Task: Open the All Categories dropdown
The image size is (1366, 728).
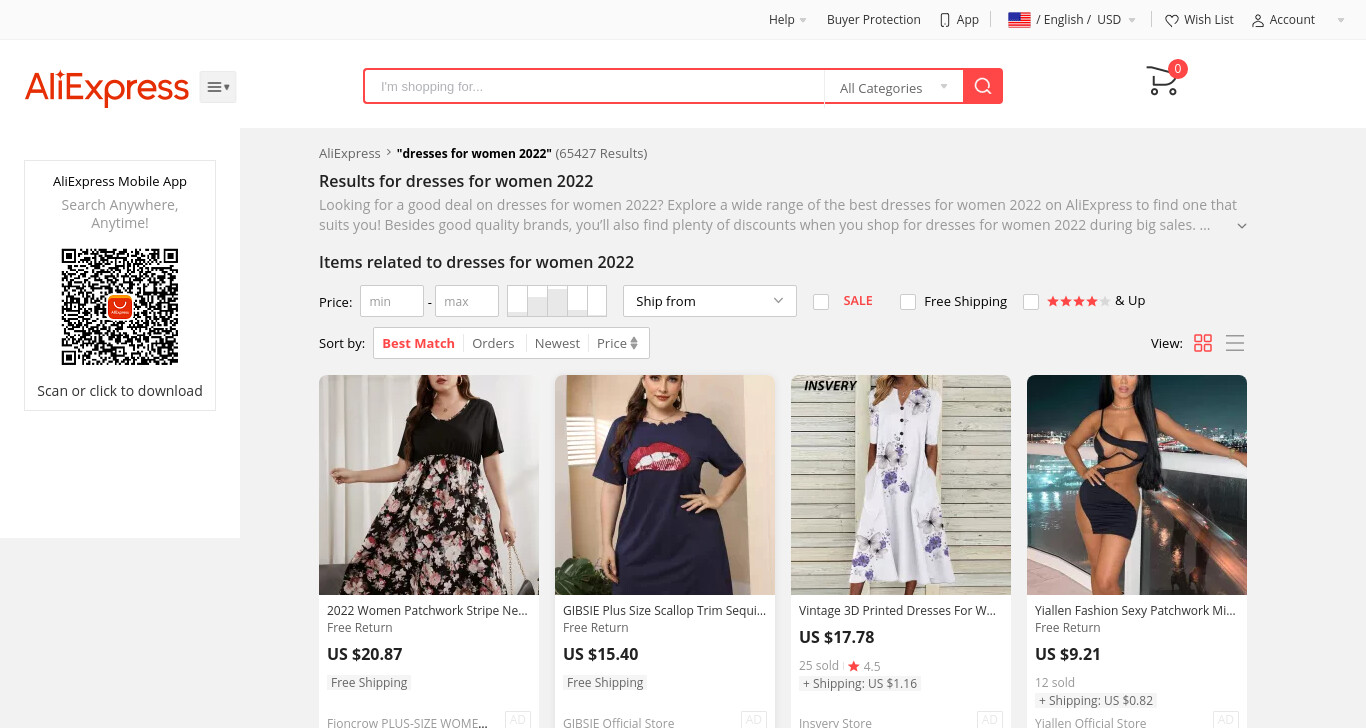Action: pos(894,88)
